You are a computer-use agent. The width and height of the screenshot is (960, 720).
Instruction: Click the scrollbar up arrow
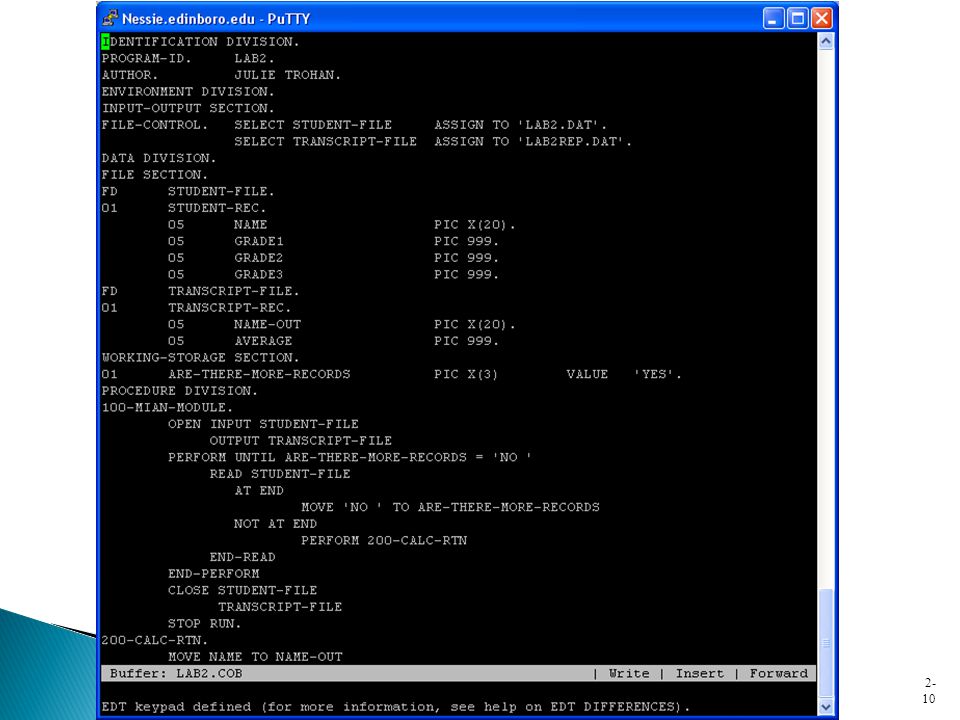[x=825, y=42]
